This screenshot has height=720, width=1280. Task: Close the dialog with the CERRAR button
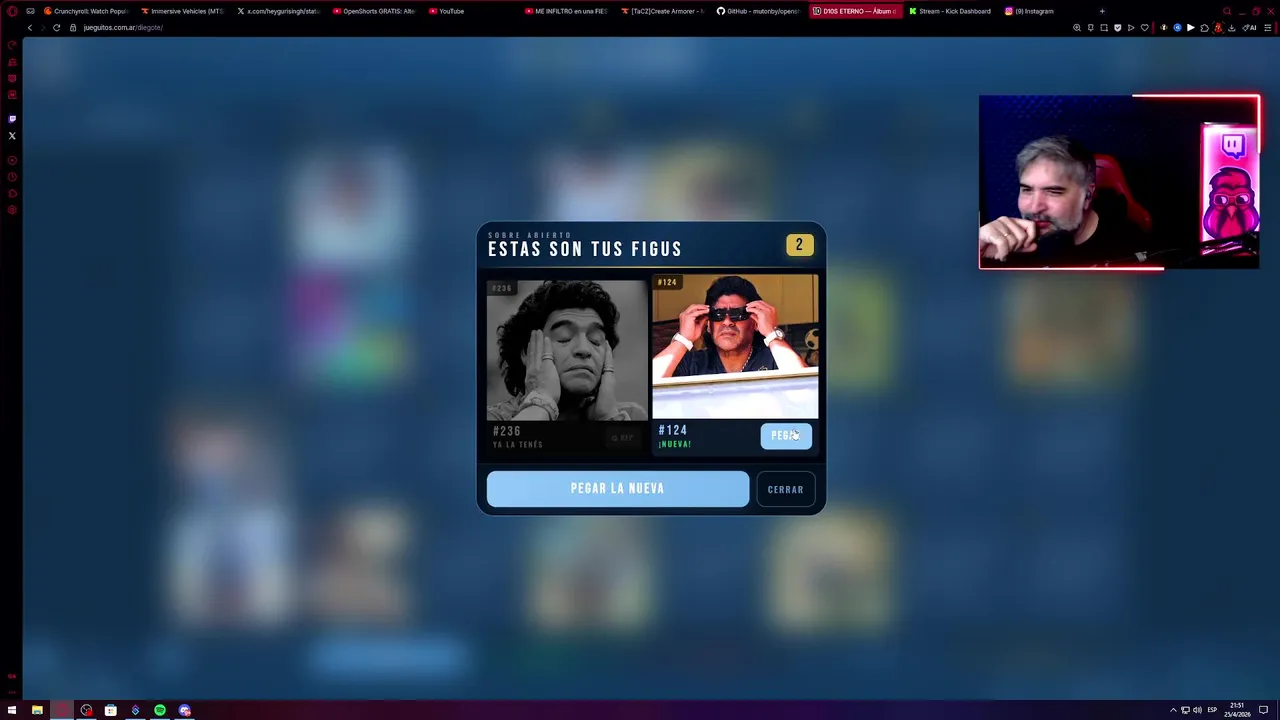tap(785, 490)
